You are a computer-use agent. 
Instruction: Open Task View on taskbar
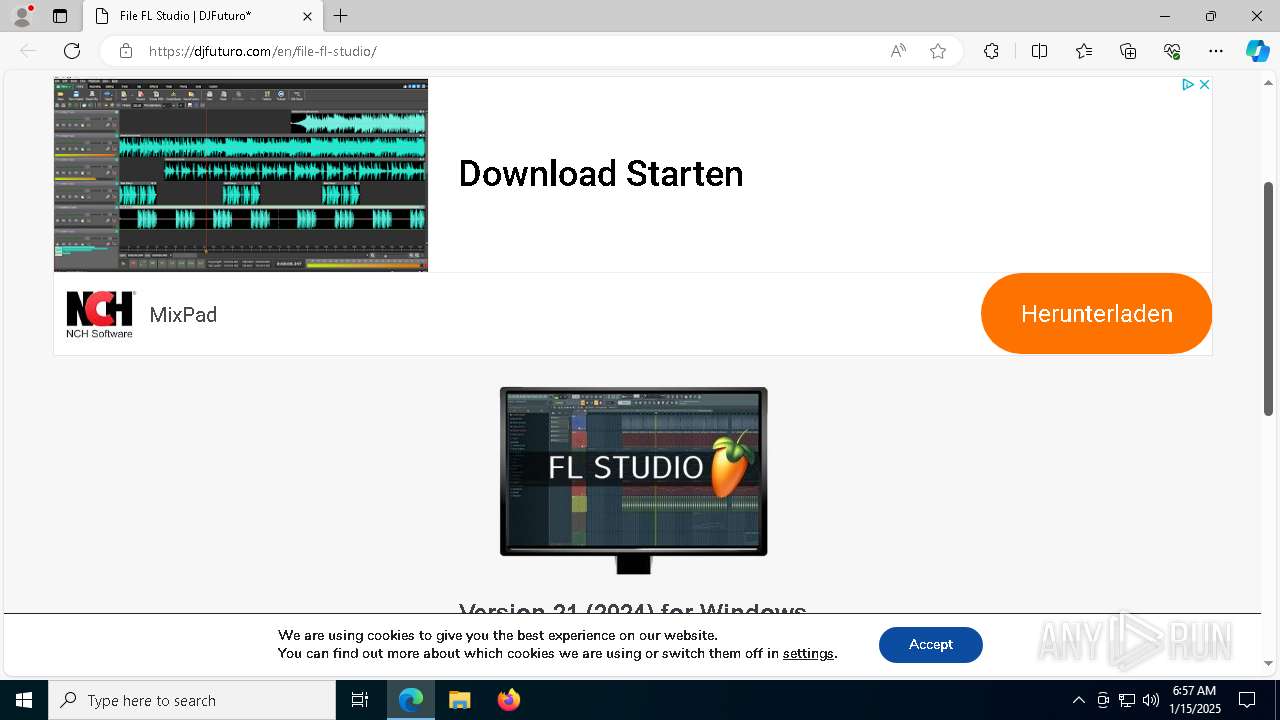360,700
